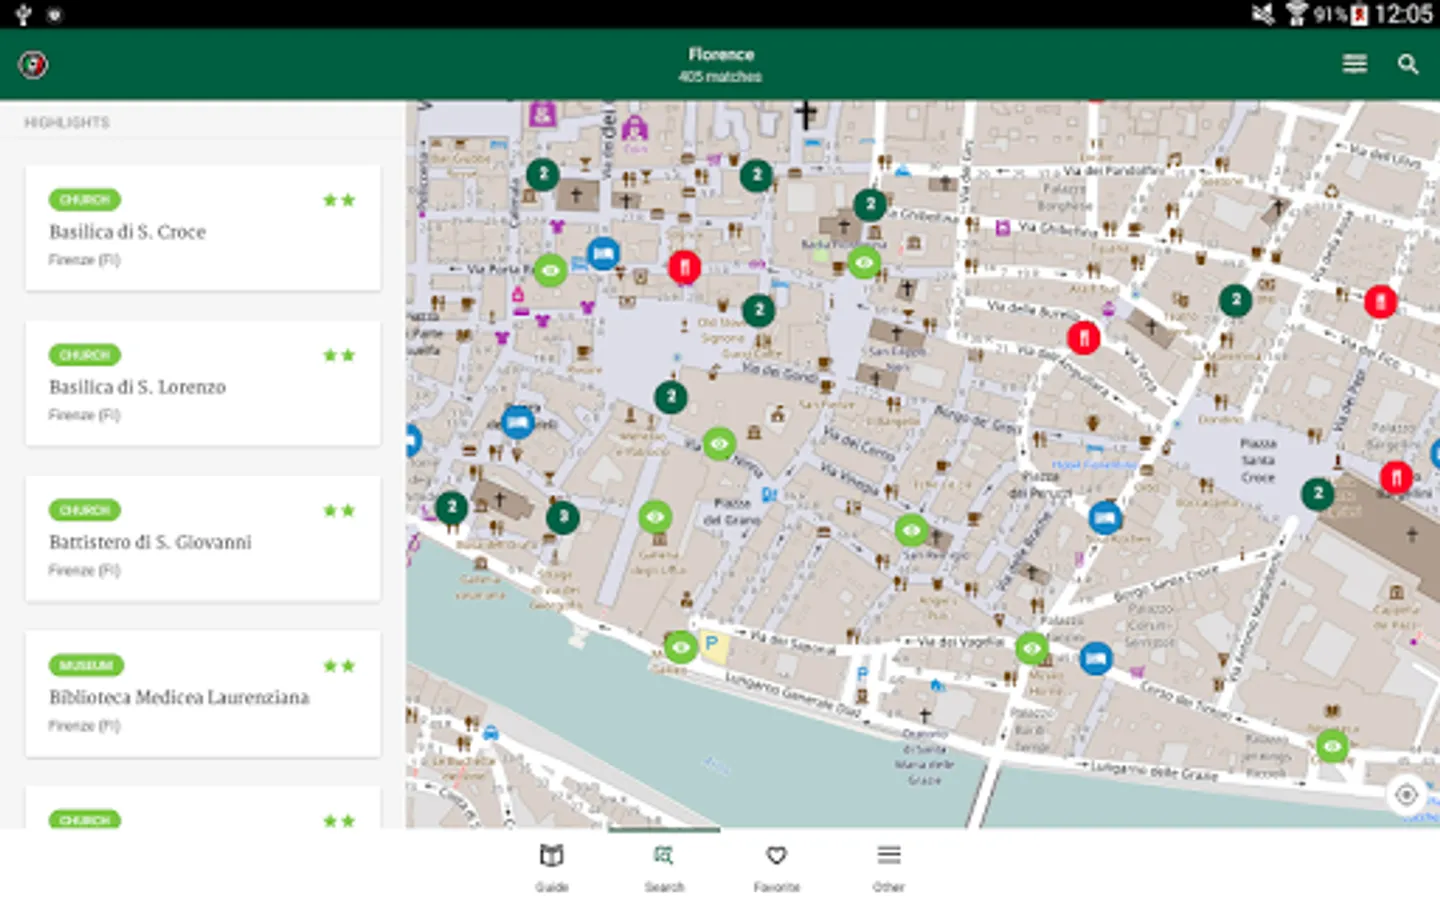The image size is (1440, 900).
Task: Tap star rating on Battistero di S. Giovanni
Action: coord(339,510)
